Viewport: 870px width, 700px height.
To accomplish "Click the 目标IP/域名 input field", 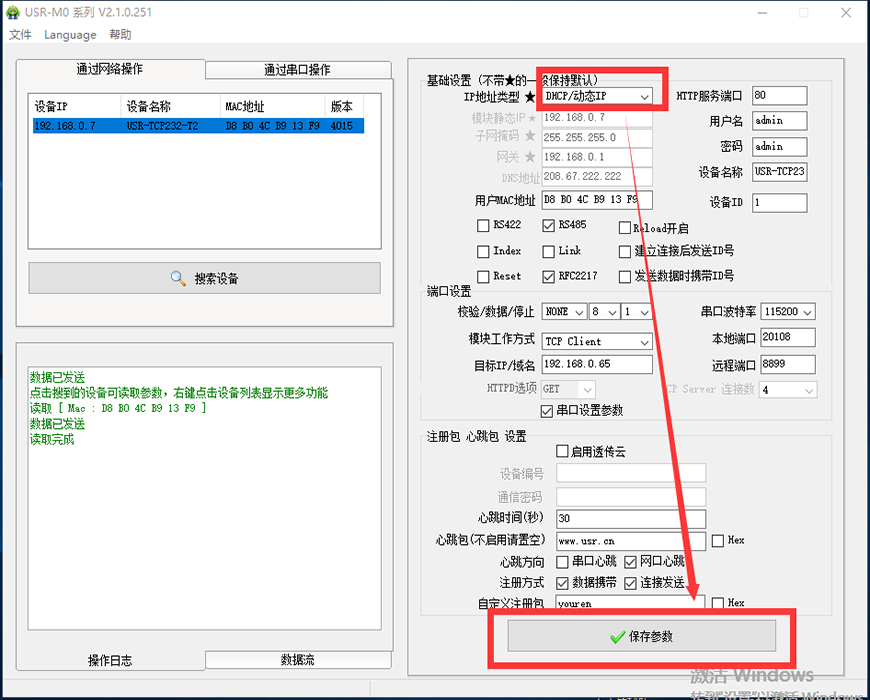I will pyautogui.click(x=597, y=365).
